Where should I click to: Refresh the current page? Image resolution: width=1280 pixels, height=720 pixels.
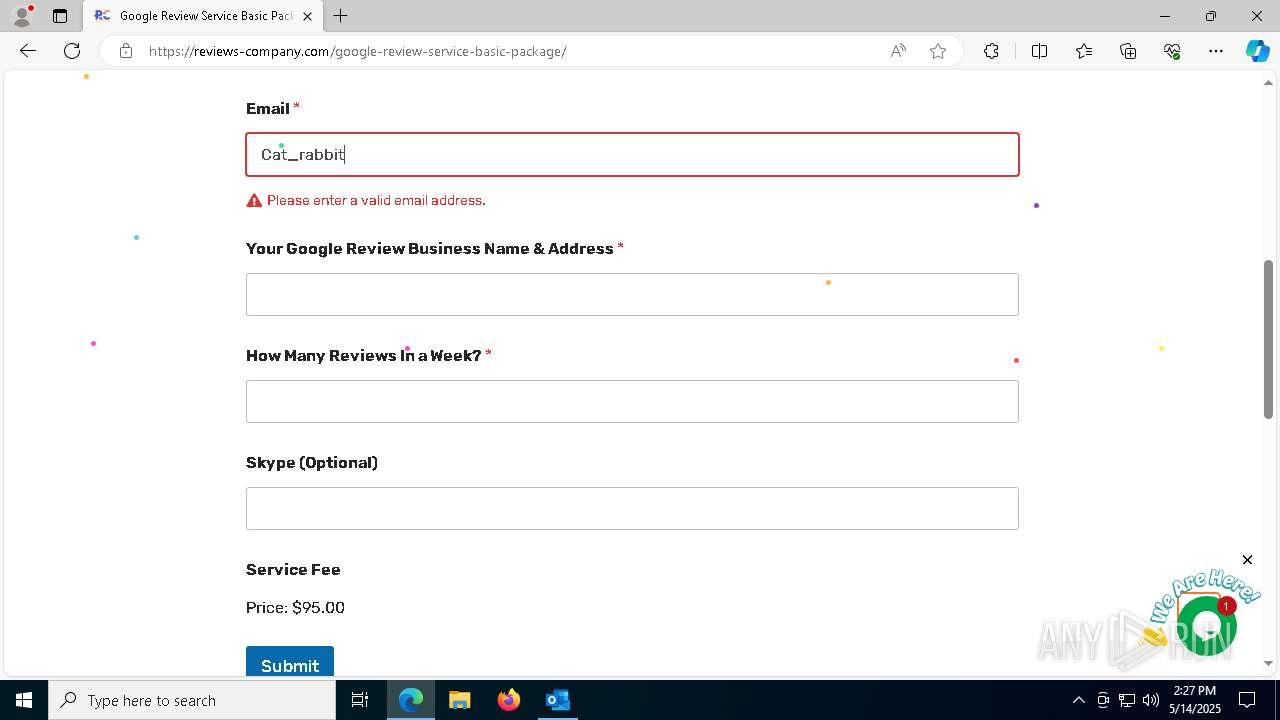(x=72, y=51)
